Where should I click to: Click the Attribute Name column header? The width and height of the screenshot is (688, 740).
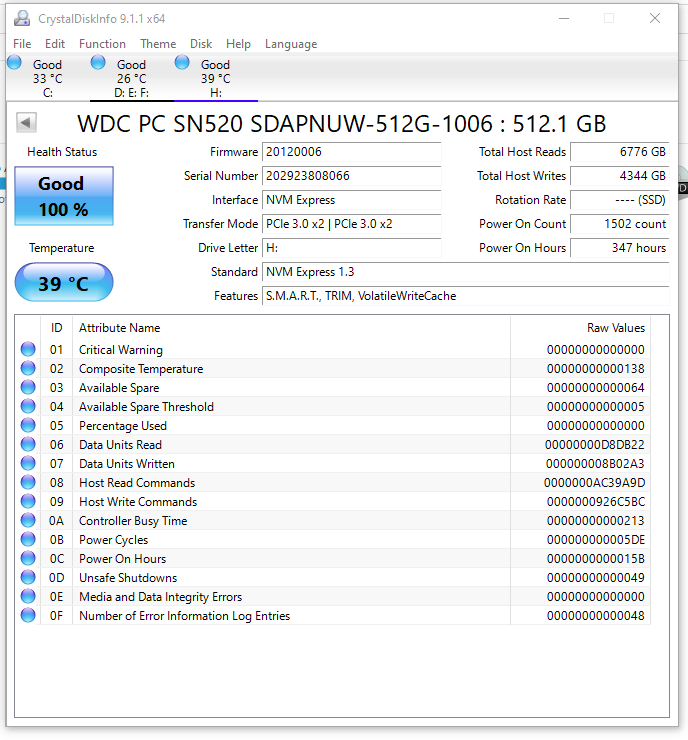click(291, 328)
